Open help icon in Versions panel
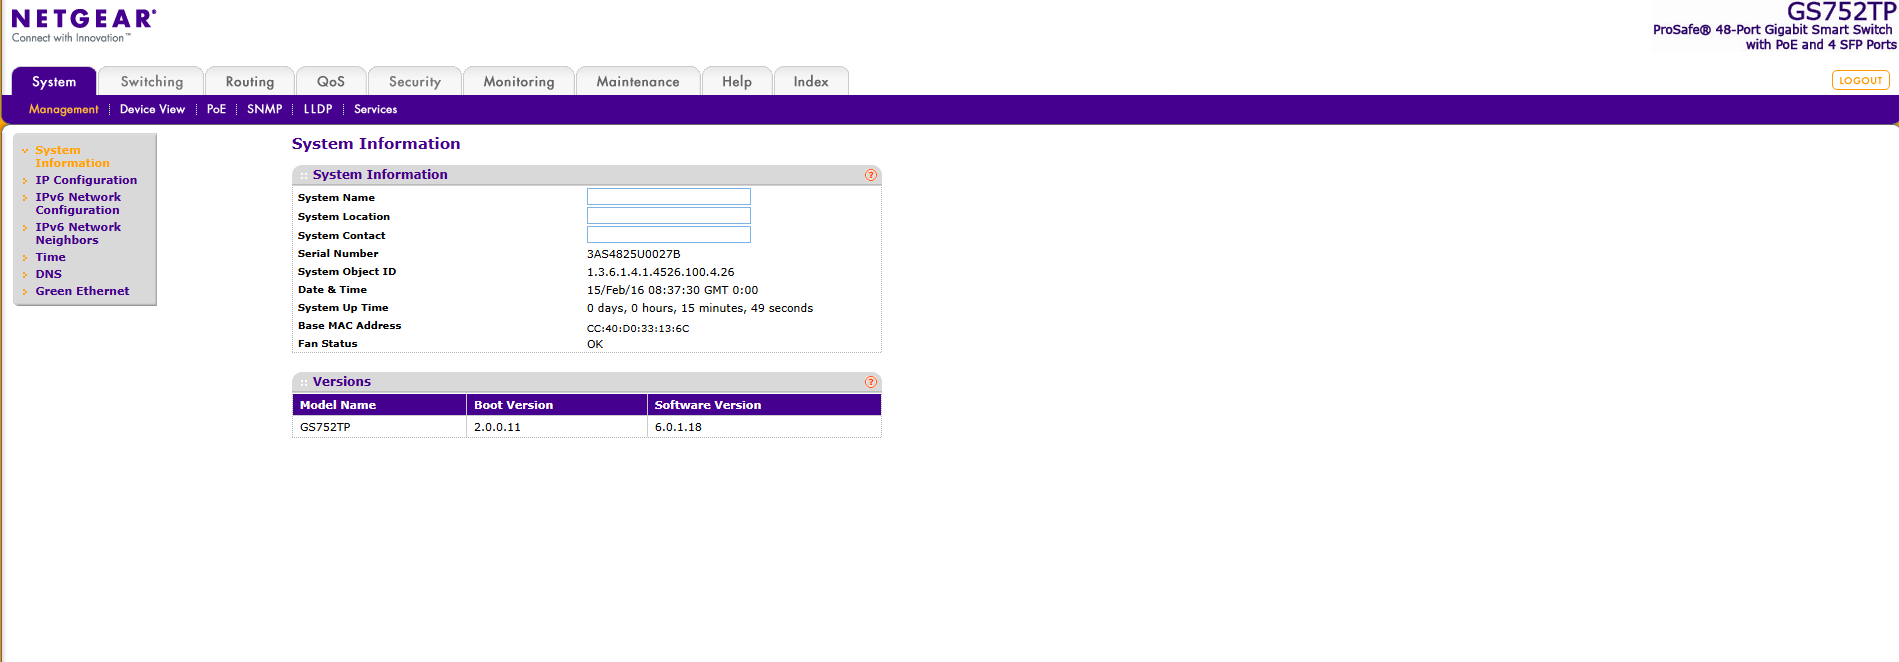Screen dimensions: 1899x662 870,382
